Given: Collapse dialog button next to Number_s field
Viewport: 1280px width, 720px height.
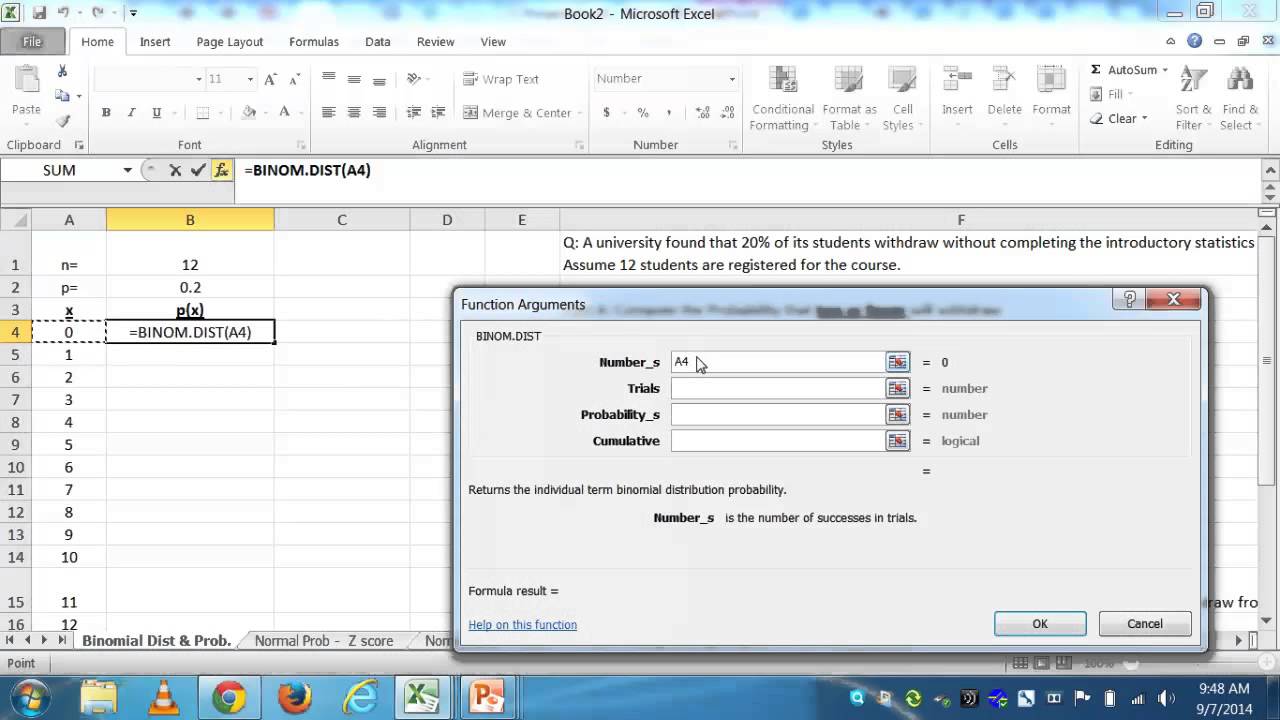Looking at the screenshot, I should (x=898, y=362).
